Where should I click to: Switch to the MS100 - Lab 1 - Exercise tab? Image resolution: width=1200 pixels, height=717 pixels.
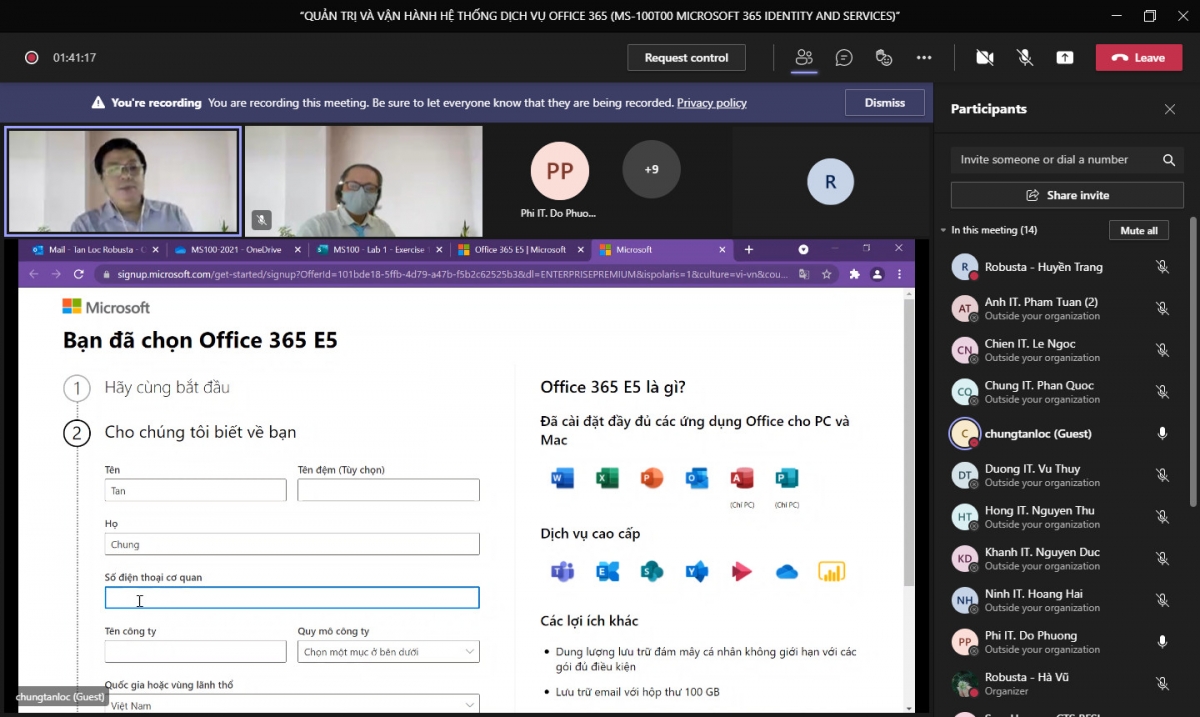click(378, 249)
